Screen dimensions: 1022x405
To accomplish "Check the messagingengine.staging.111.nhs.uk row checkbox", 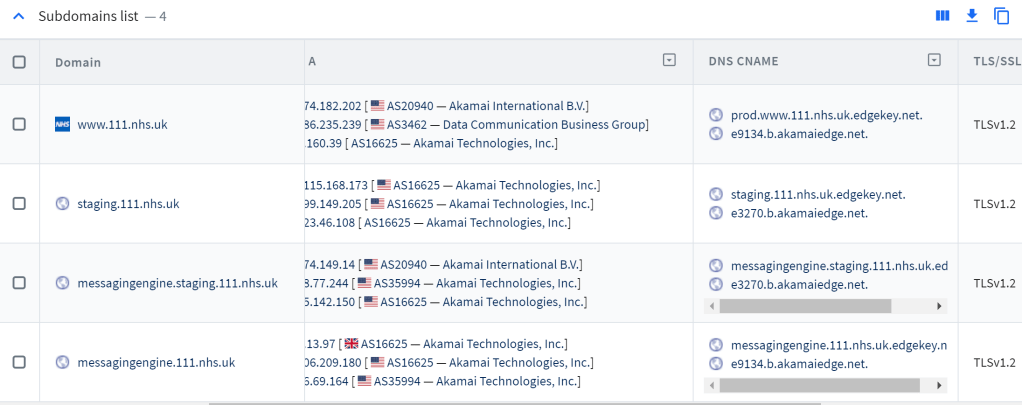I will pos(19,283).
